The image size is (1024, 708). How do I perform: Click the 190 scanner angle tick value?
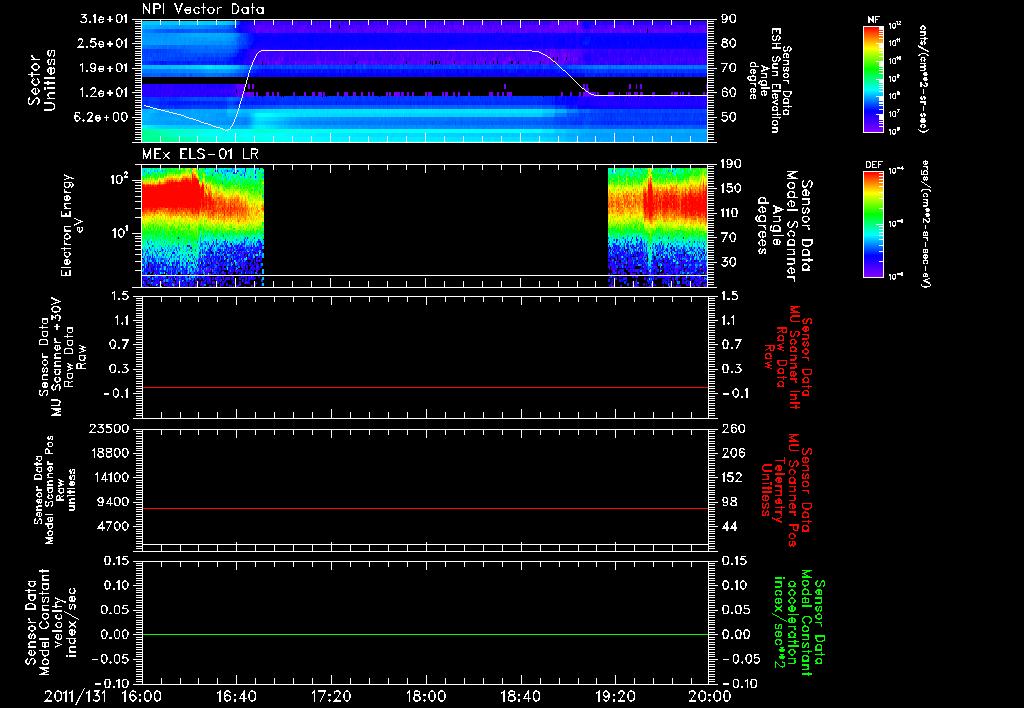731,163
